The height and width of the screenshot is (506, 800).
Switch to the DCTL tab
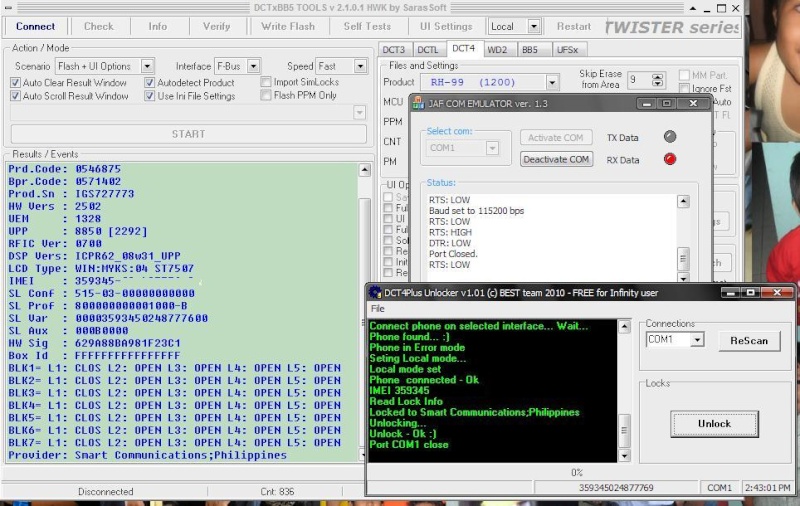pyautogui.click(x=428, y=49)
